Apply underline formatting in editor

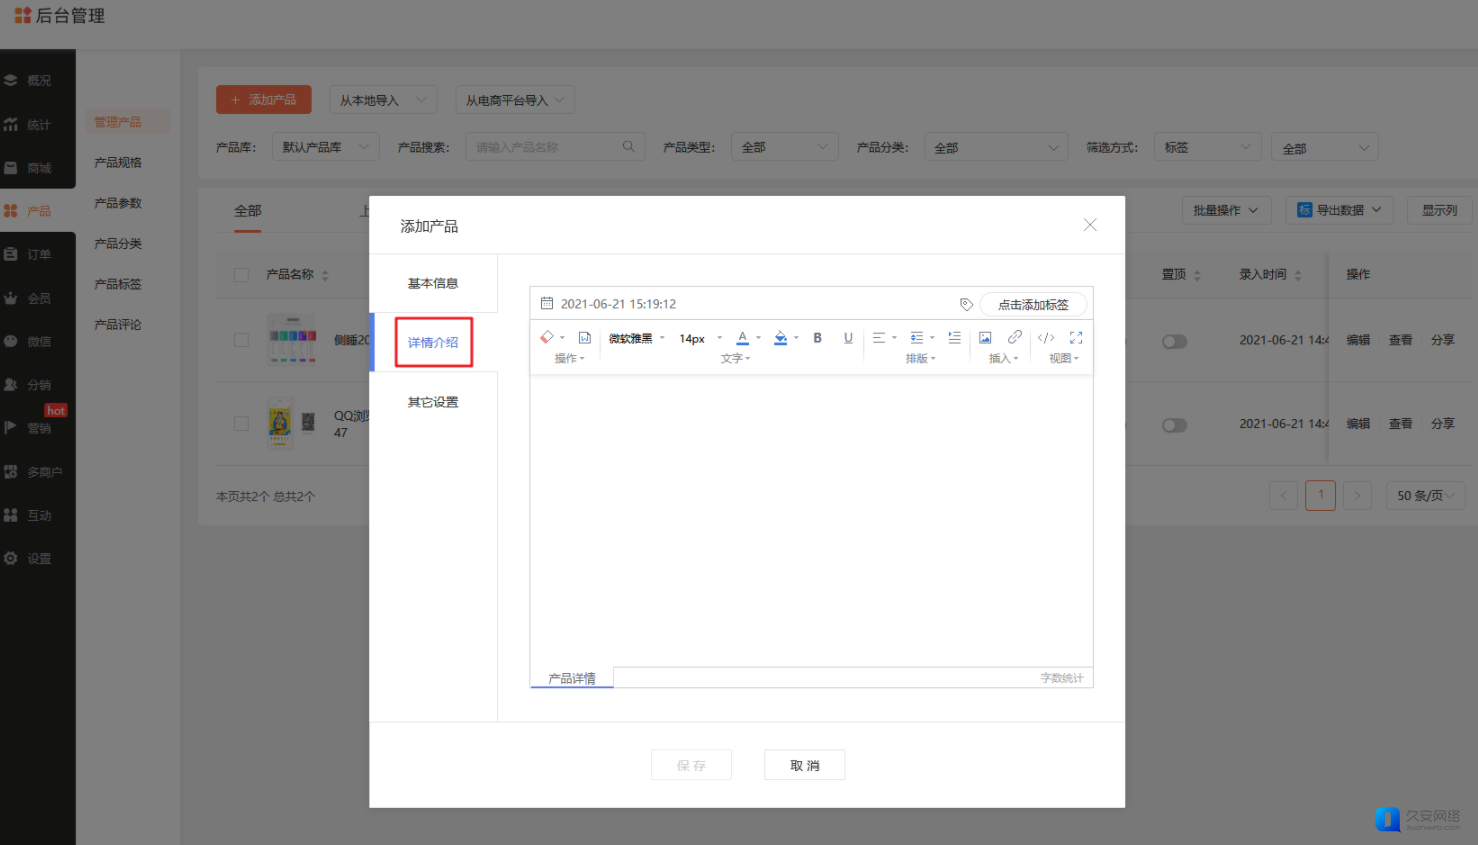pos(848,338)
